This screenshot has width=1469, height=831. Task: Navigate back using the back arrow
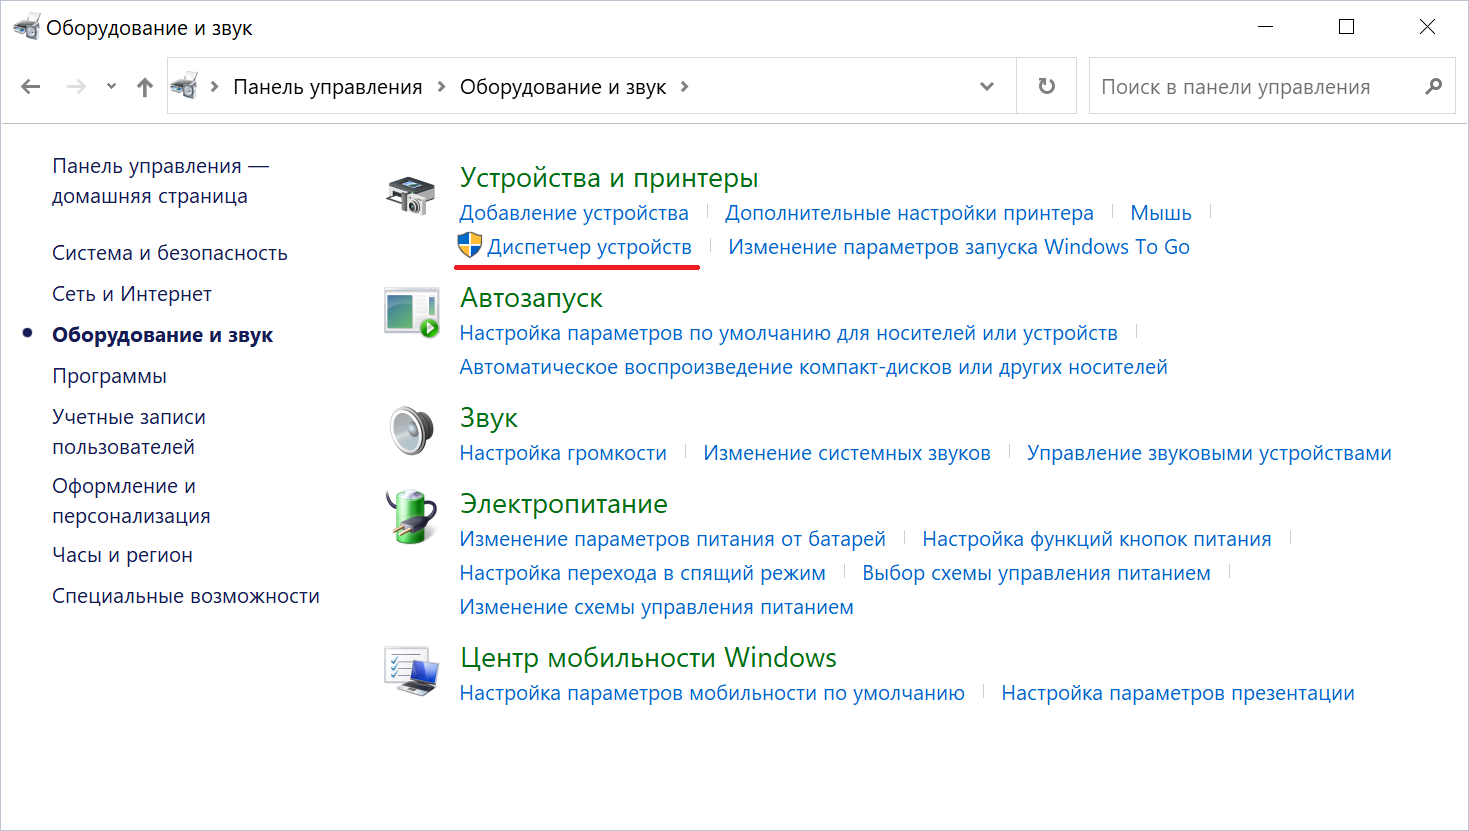[x=31, y=87]
